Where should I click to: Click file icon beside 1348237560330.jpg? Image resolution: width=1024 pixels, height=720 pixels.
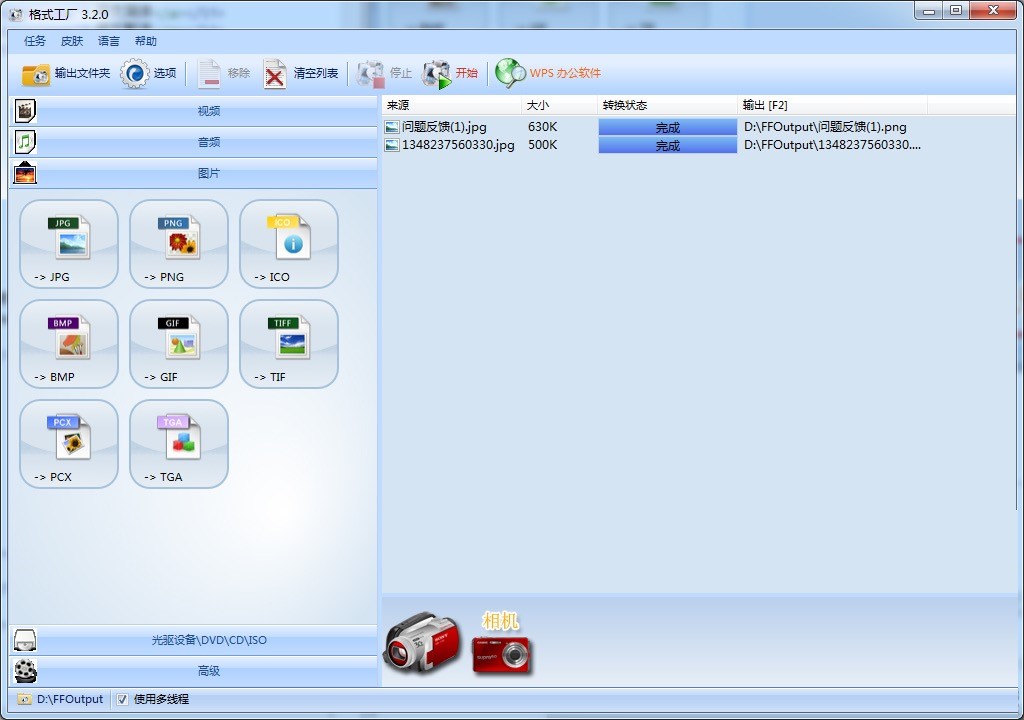[x=392, y=145]
